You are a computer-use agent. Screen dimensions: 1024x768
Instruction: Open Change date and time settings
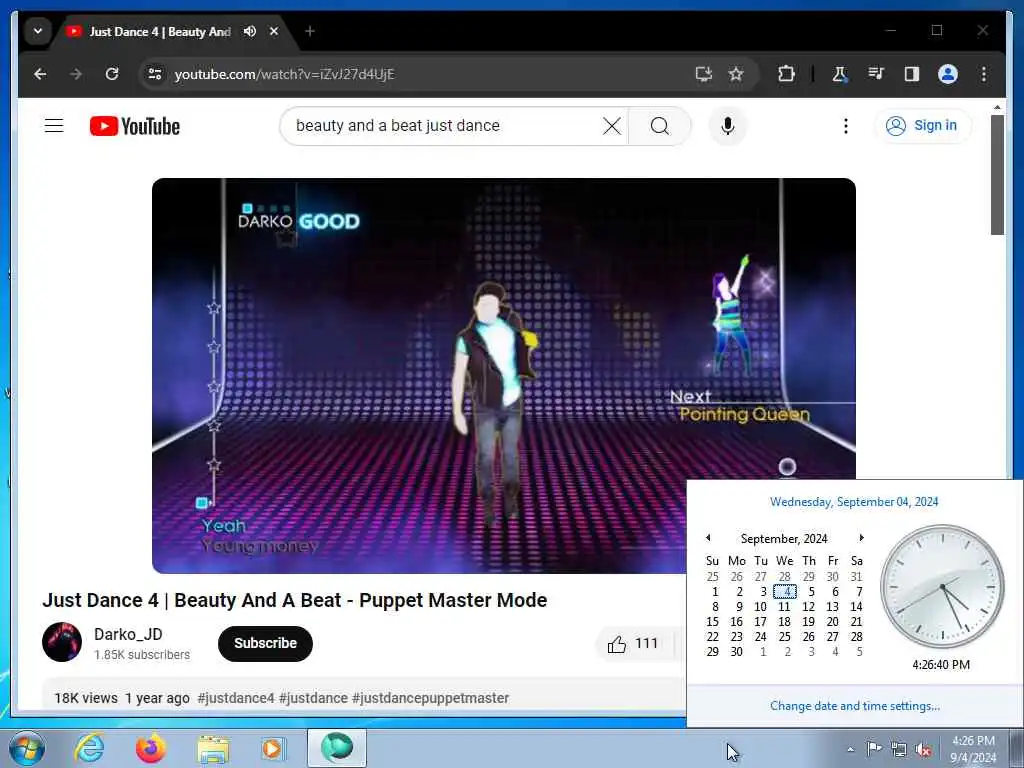(855, 706)
